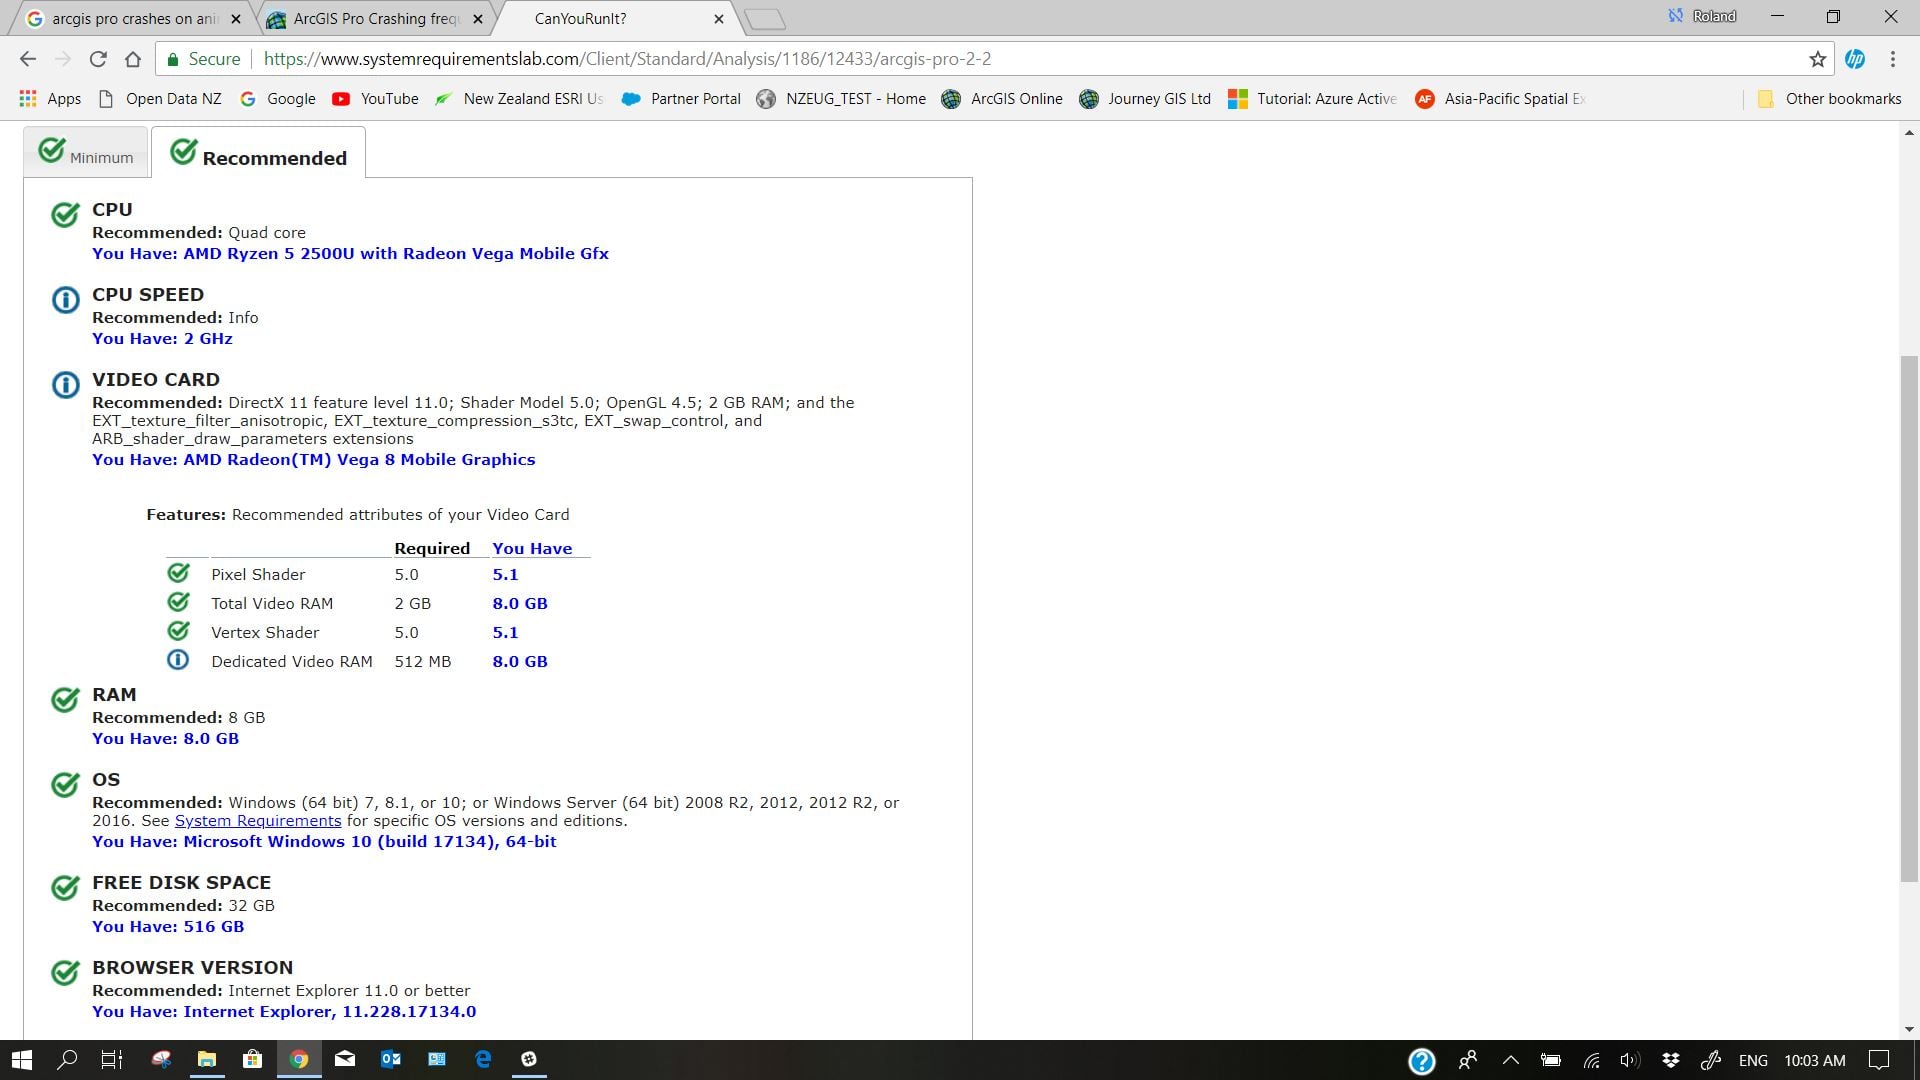
Task: Click the FREE DISK SPACE checkmark icon
Action: click(x=65, y=888)
